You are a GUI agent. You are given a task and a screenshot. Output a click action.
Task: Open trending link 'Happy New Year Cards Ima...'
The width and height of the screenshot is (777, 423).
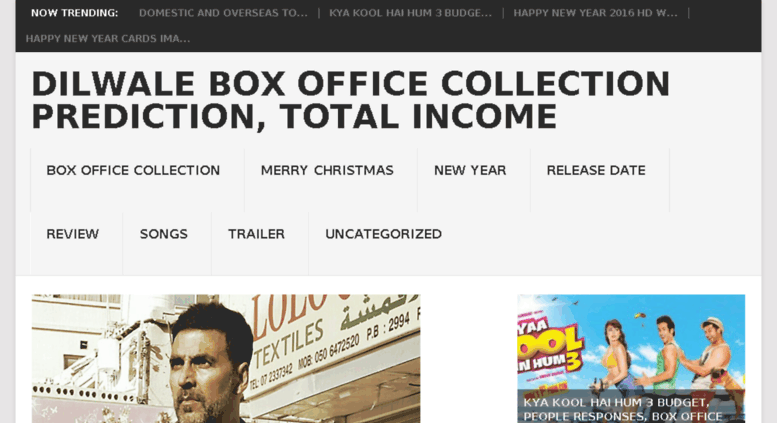point(108,39)
